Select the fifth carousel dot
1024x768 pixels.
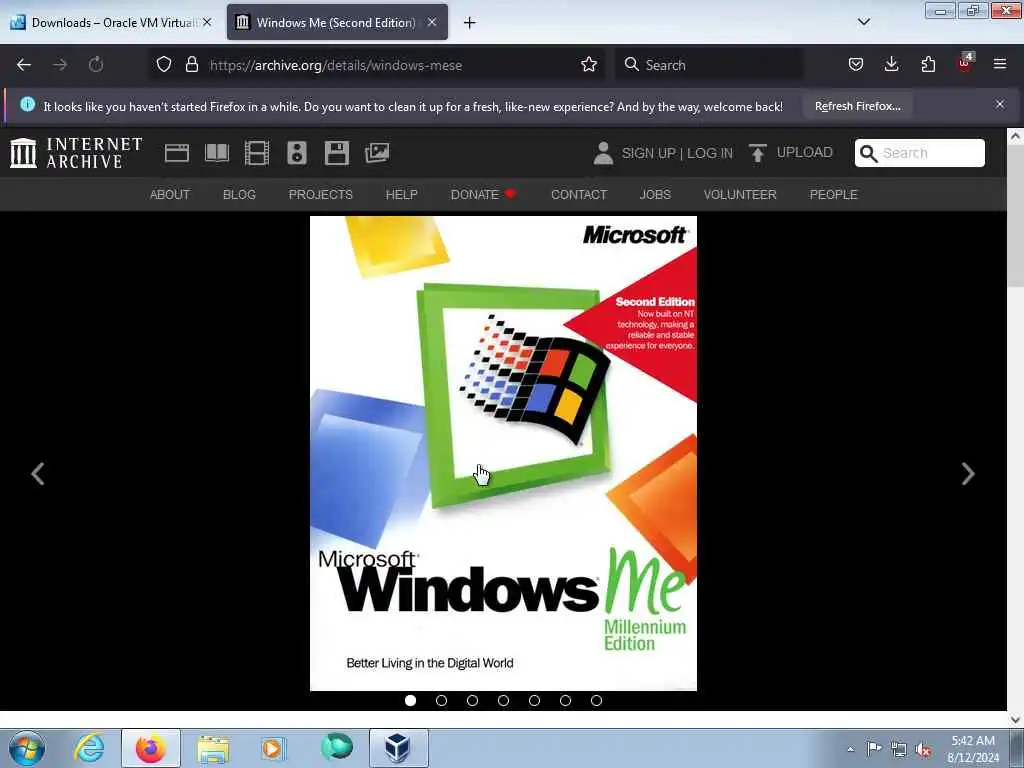[x=534, y=700]
